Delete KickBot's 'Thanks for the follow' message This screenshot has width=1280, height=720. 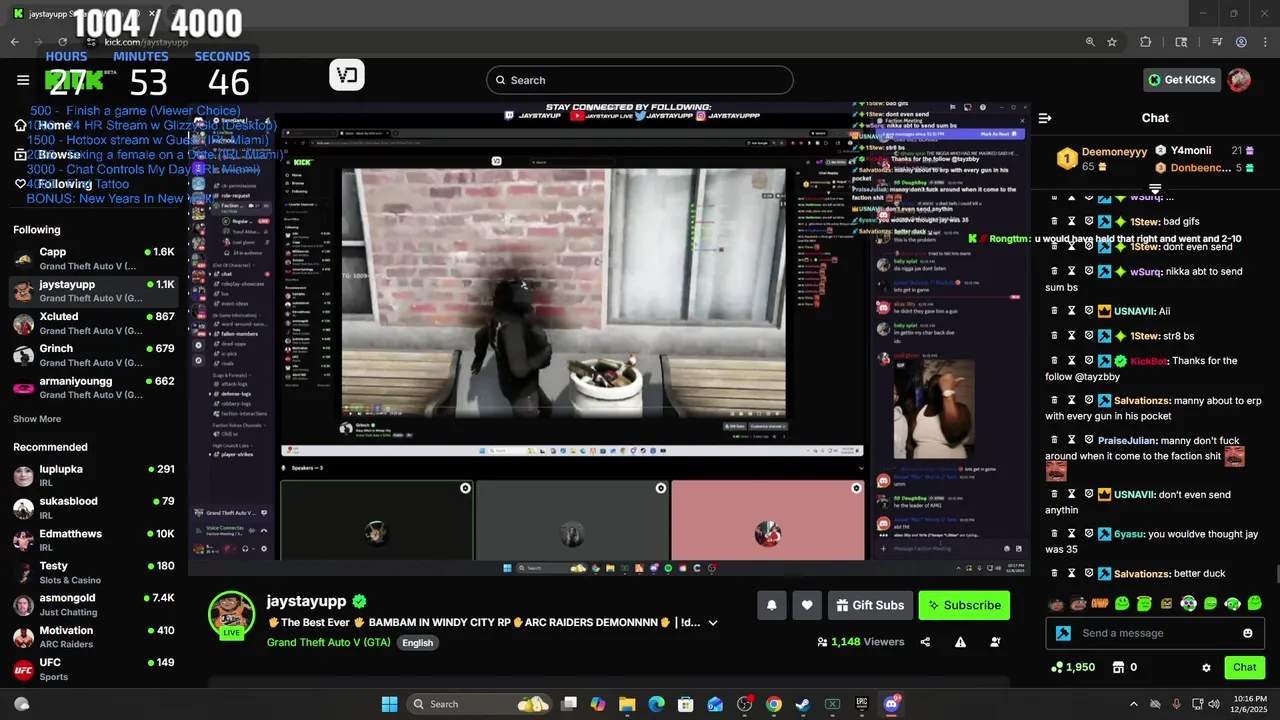pos(1053,360)
